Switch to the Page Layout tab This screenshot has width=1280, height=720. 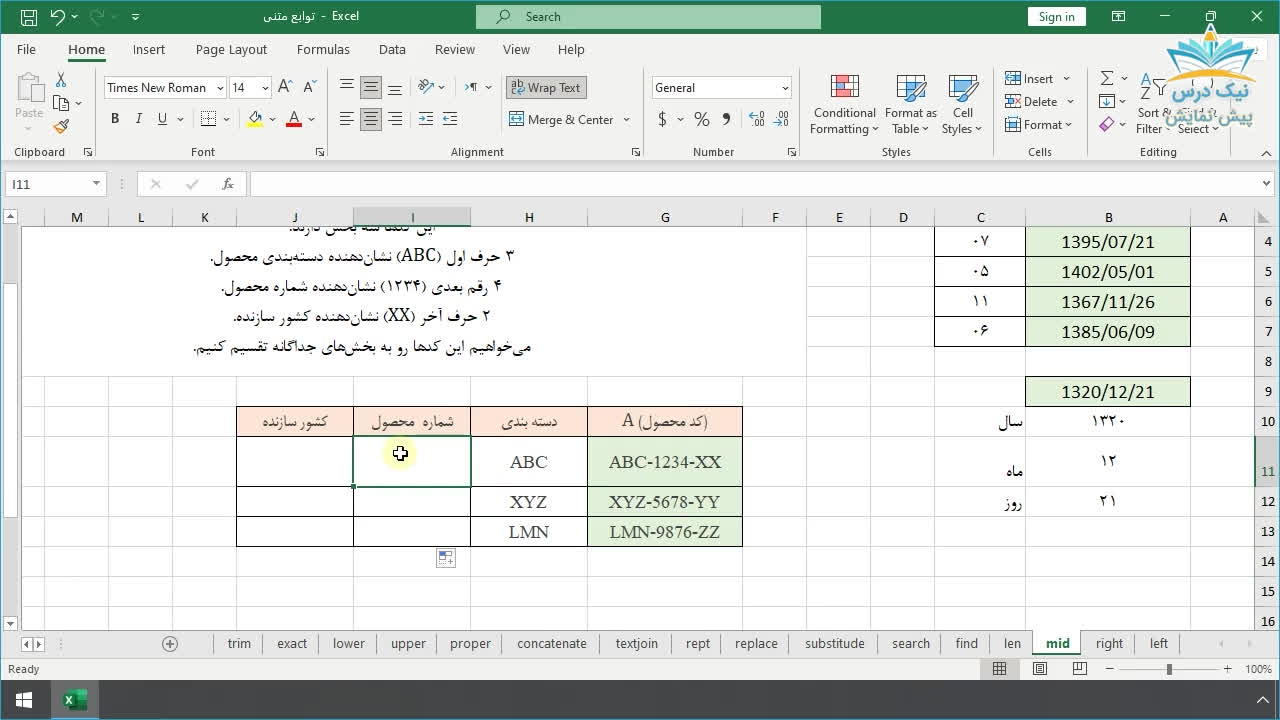pyautogui.click(x=231, y=49)
